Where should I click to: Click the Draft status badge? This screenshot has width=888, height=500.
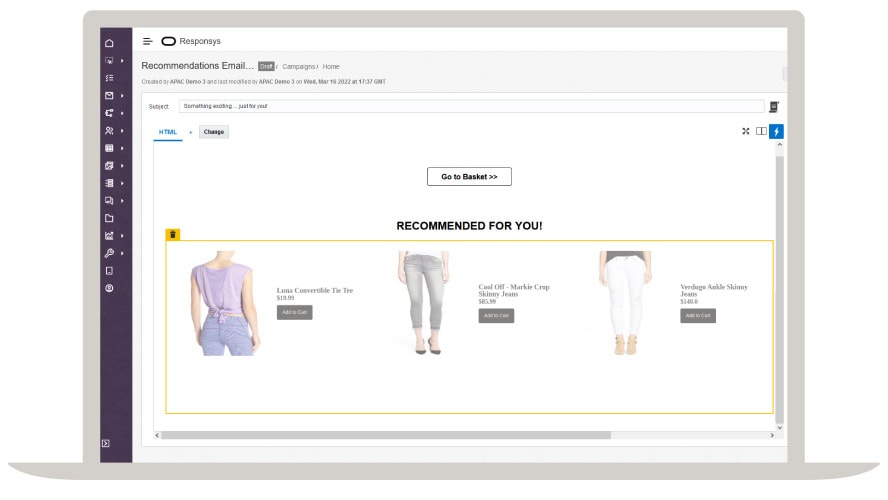(266, 66)
